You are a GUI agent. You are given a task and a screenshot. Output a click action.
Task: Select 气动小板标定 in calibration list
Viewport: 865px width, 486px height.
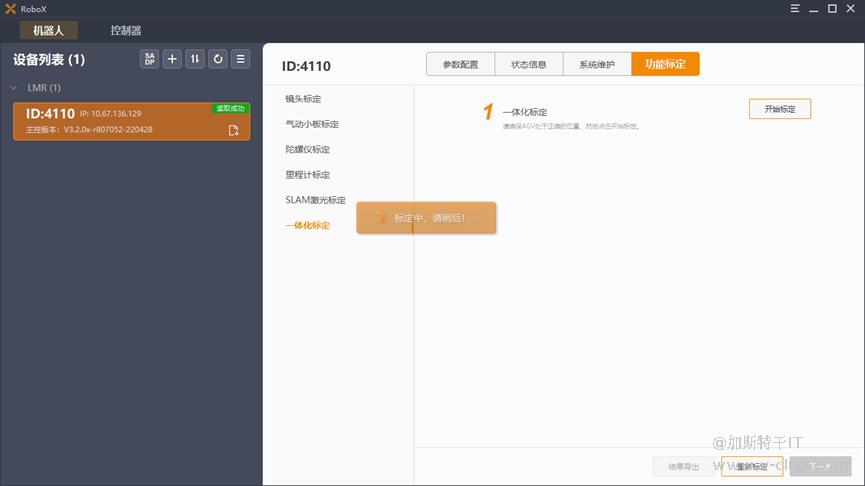pos(312,124)
